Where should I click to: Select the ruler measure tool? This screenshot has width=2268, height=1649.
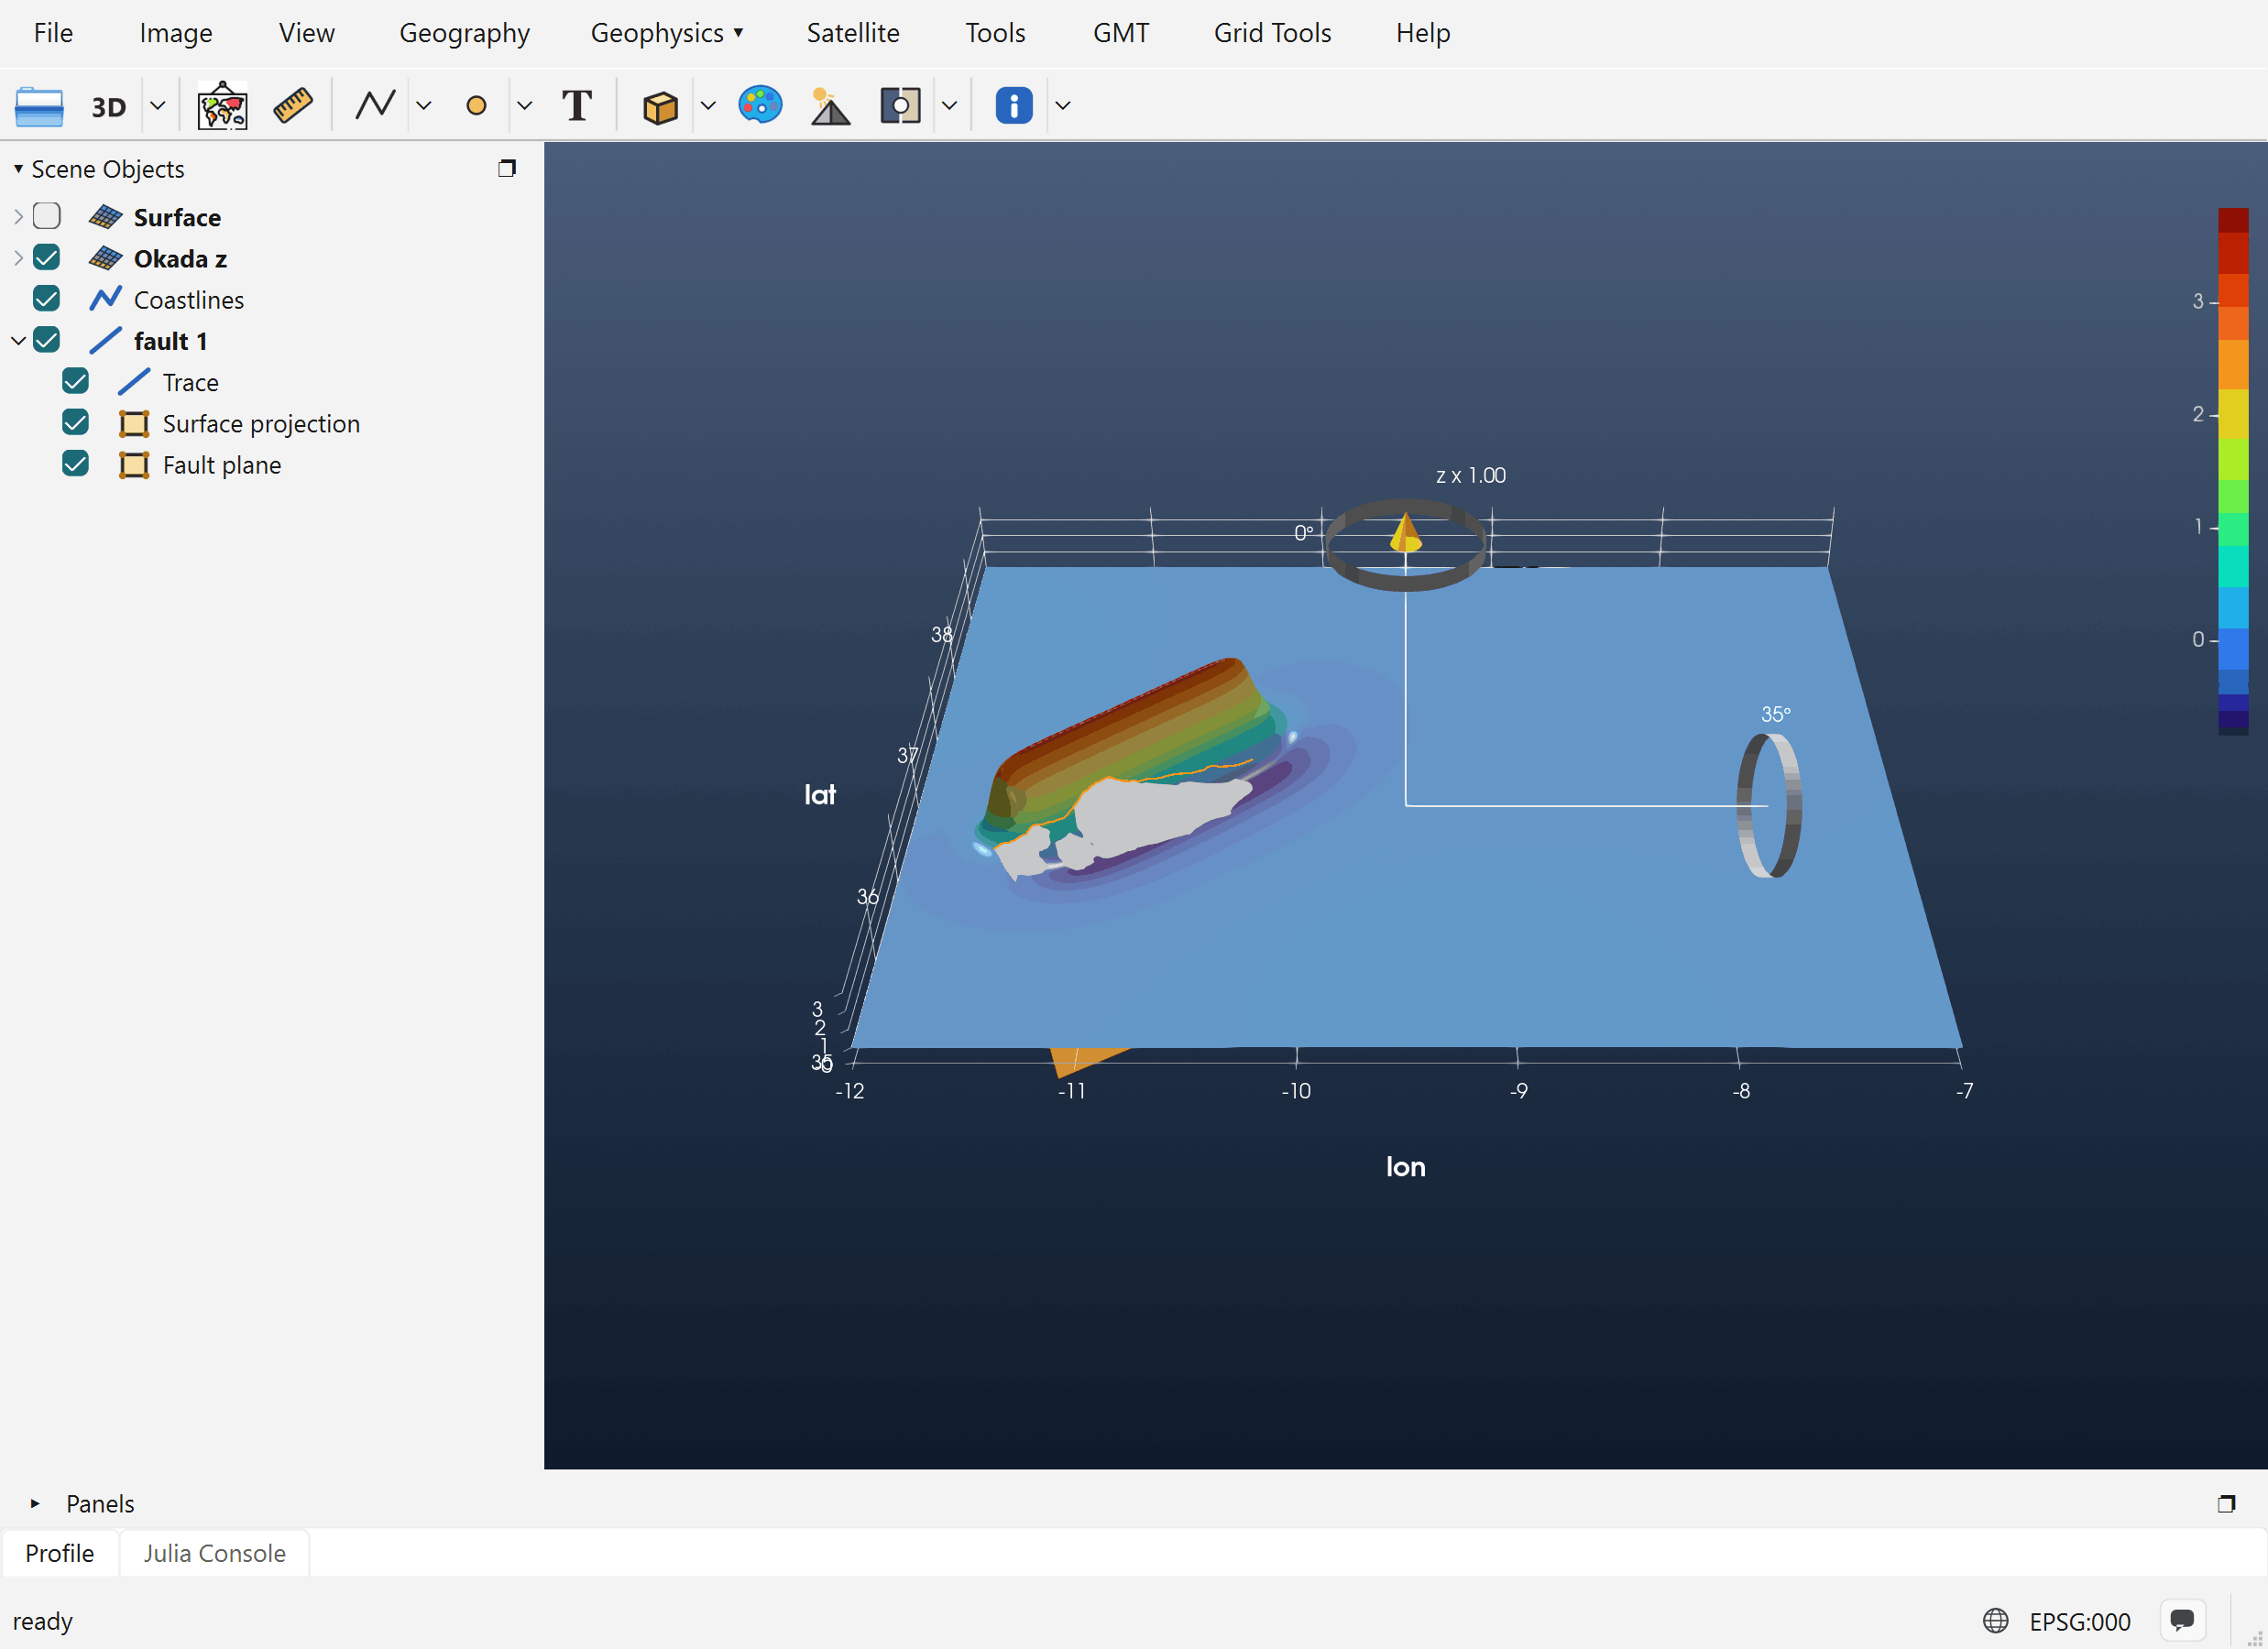click(x=293, y=105)
